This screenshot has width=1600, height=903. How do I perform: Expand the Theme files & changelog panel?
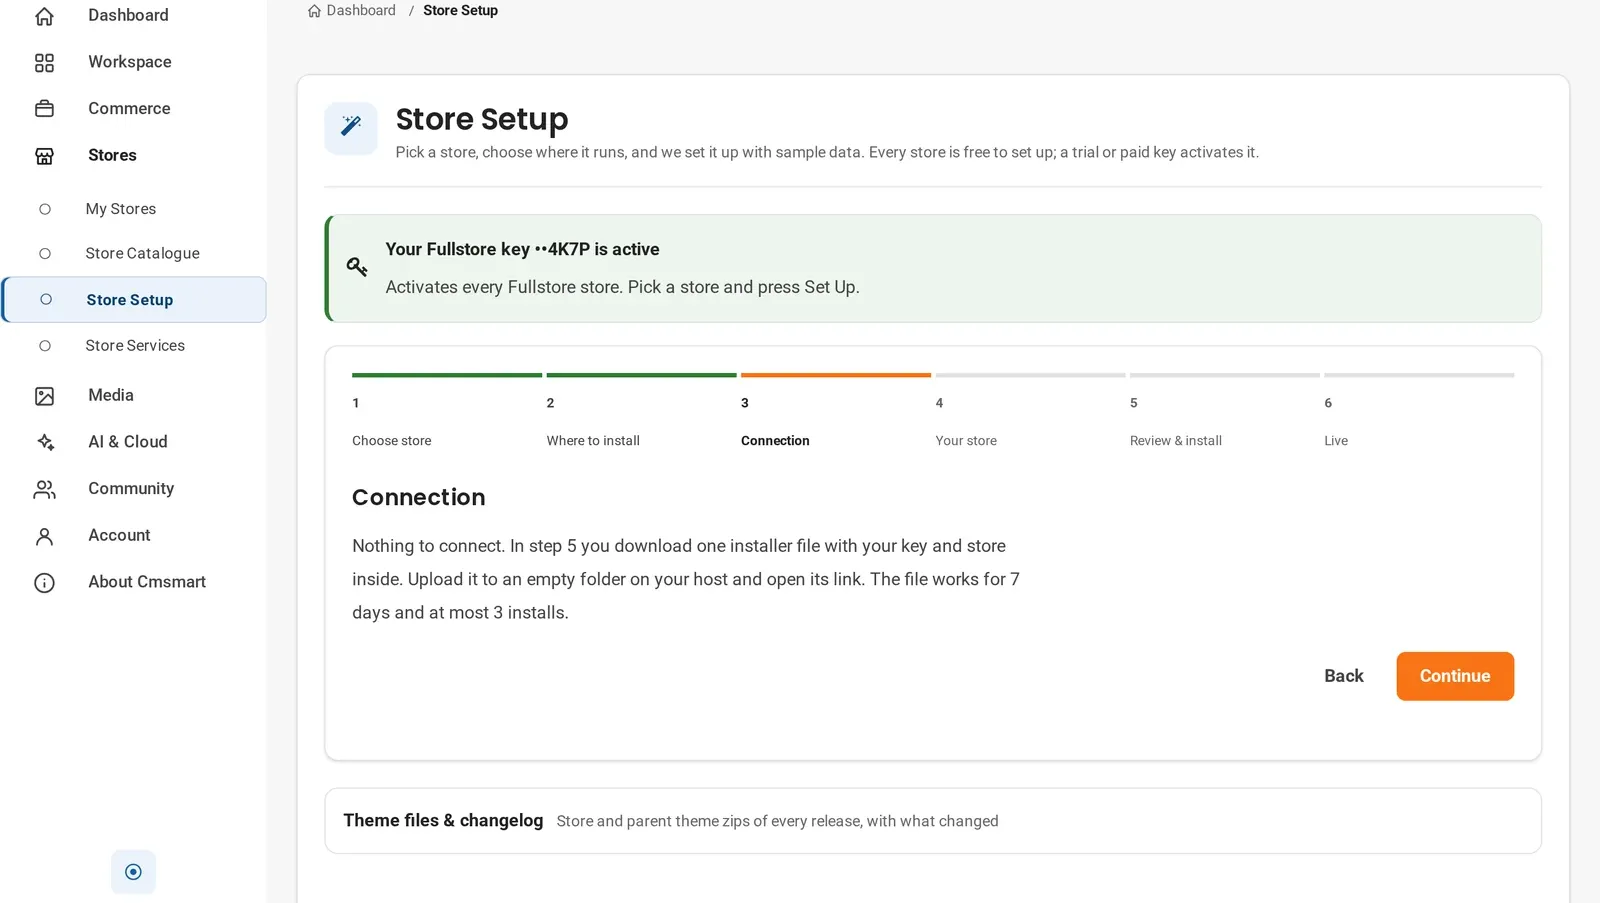(x=933, y=821)
